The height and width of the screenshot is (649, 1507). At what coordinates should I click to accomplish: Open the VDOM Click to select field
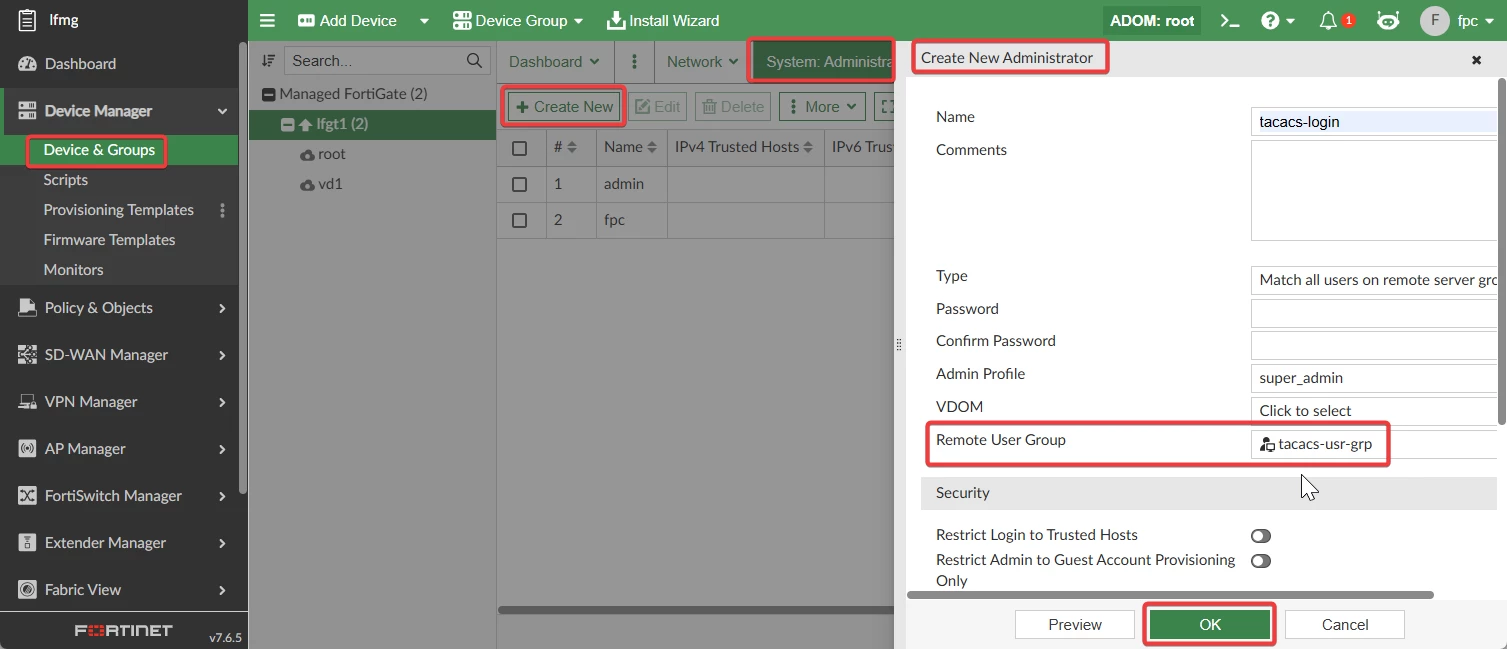pos(1374,410)
